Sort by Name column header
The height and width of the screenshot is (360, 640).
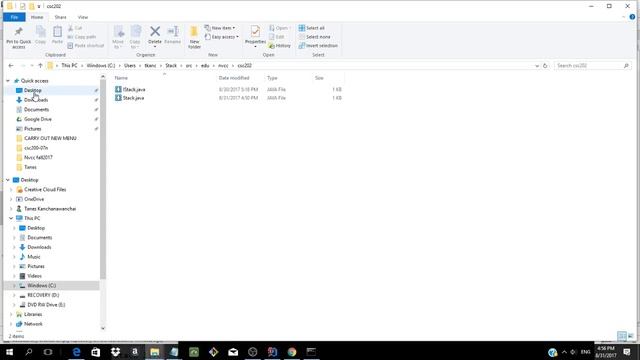coord(121,78)
